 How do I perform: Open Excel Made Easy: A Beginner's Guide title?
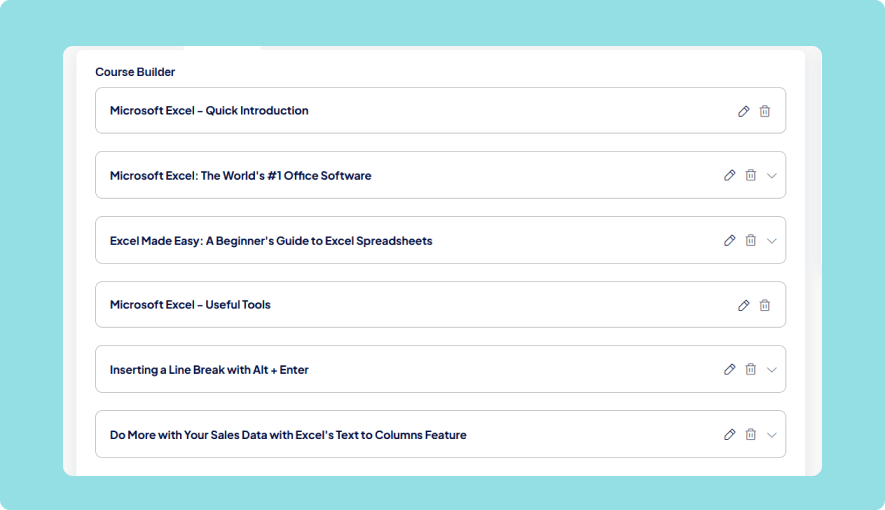271,241
